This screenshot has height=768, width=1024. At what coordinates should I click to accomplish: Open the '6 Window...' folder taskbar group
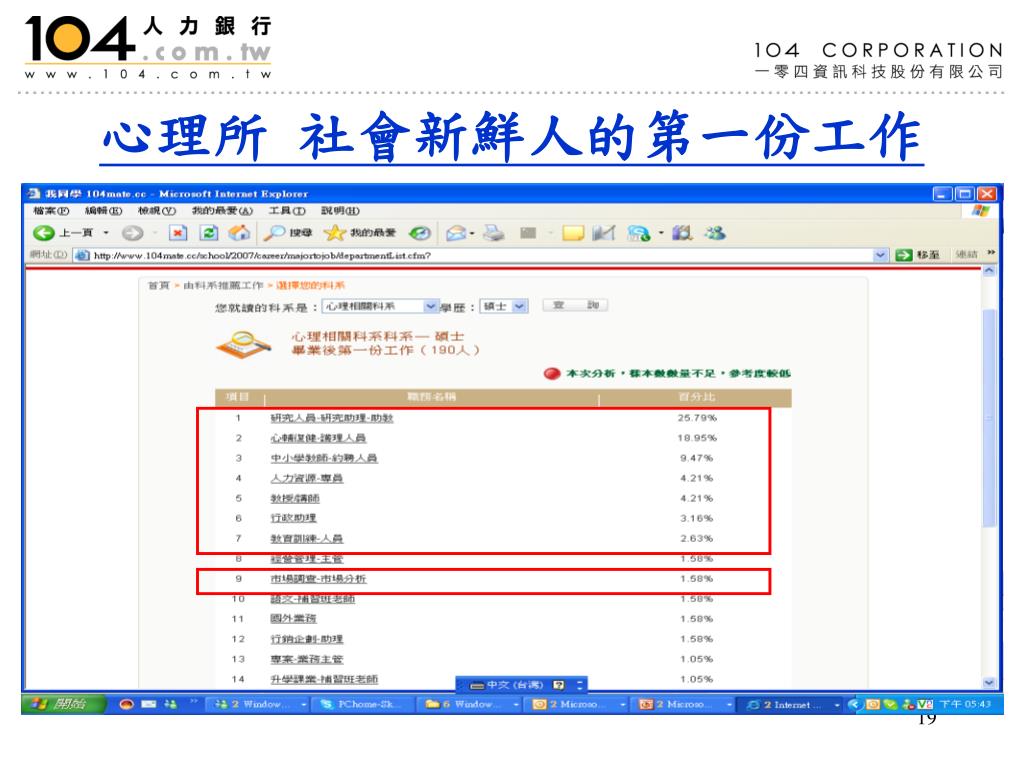[x=470, y=705]
